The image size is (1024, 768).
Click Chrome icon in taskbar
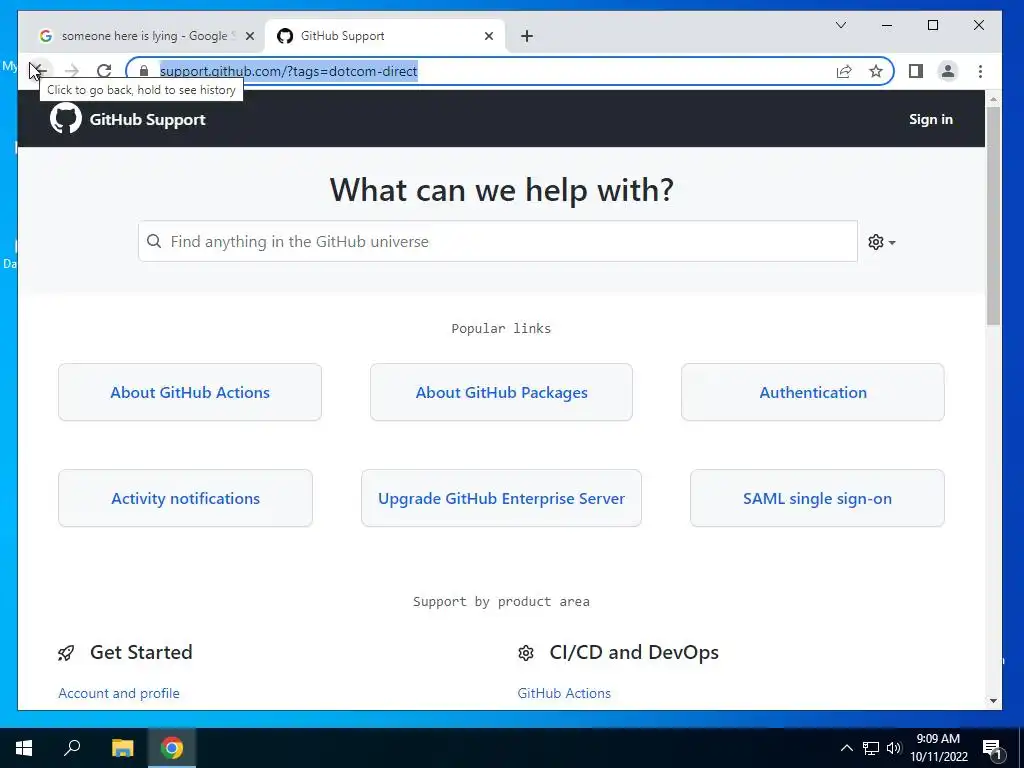pyautogui.click(x=172, y=748)
